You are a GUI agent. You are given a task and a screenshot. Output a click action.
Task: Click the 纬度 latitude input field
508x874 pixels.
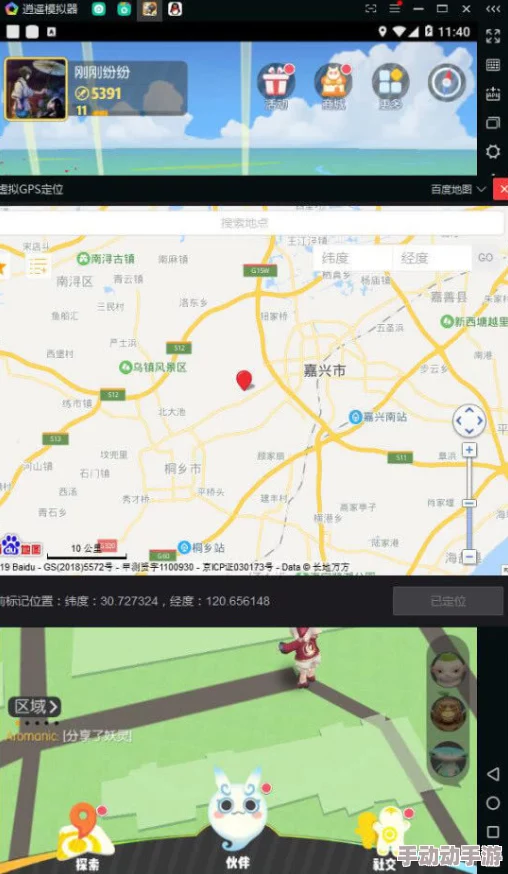353,258
